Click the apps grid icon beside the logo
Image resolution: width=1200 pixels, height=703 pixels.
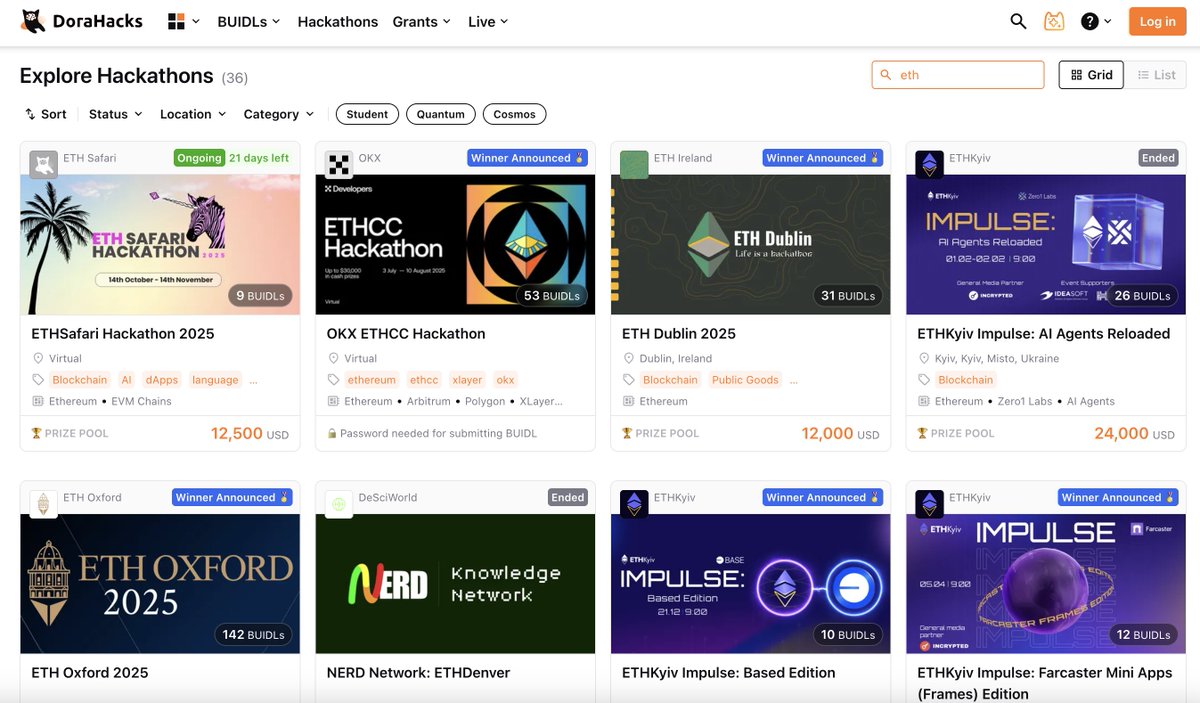177,20
